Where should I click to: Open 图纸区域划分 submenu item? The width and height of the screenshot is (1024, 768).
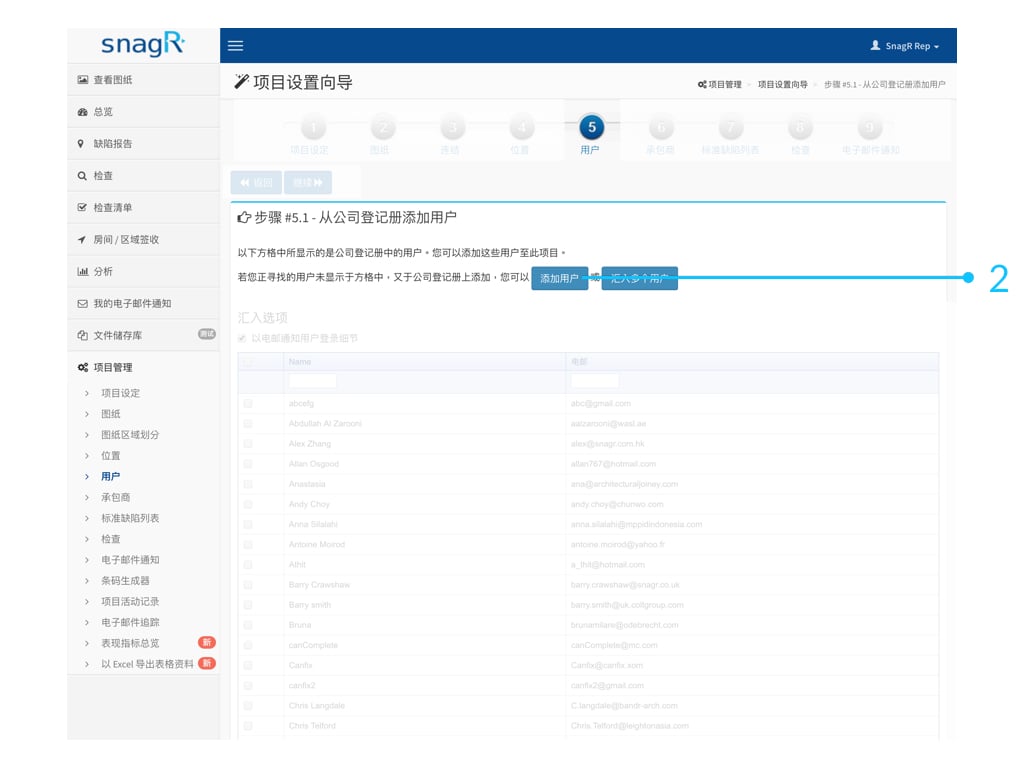[130, 435]
